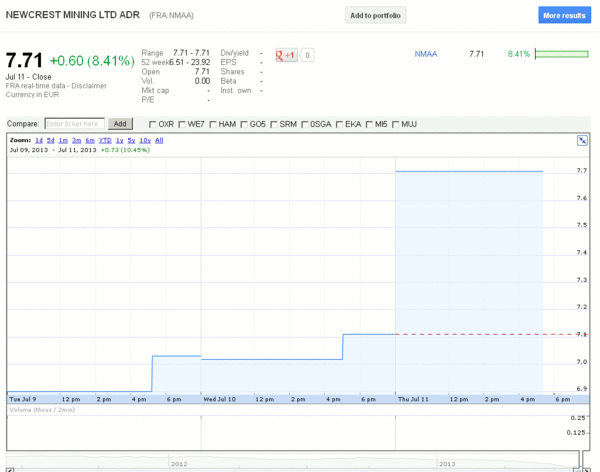The height and width of the screenshot is (472, 600).
Task: Click the green 8.41% performance bar
Action: pos(562,54)
